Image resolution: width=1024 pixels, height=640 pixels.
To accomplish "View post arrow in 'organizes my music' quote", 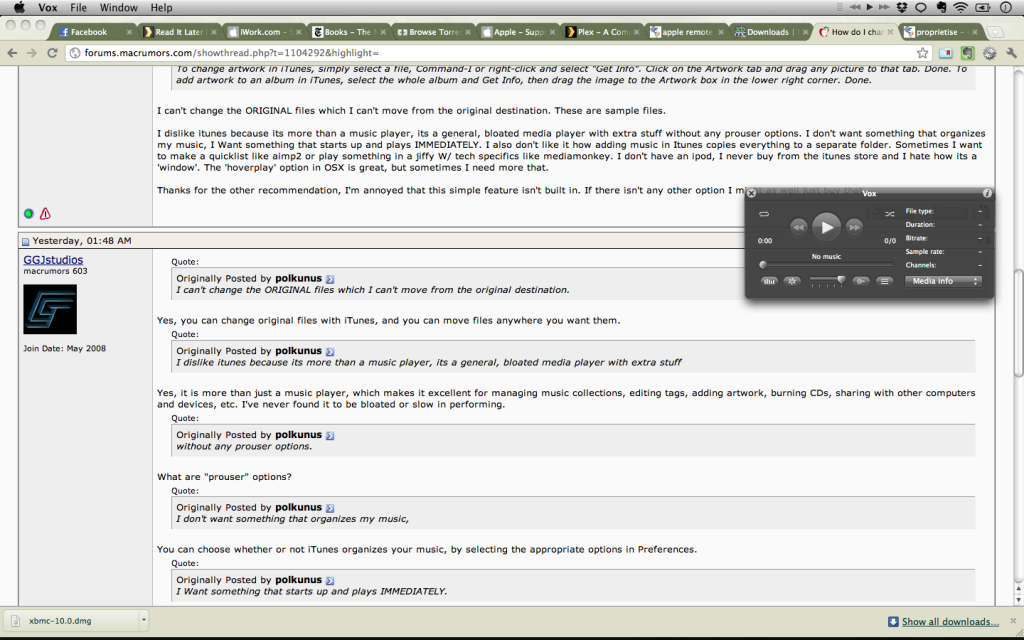I will pyautogui.click(x=330, y=508).
